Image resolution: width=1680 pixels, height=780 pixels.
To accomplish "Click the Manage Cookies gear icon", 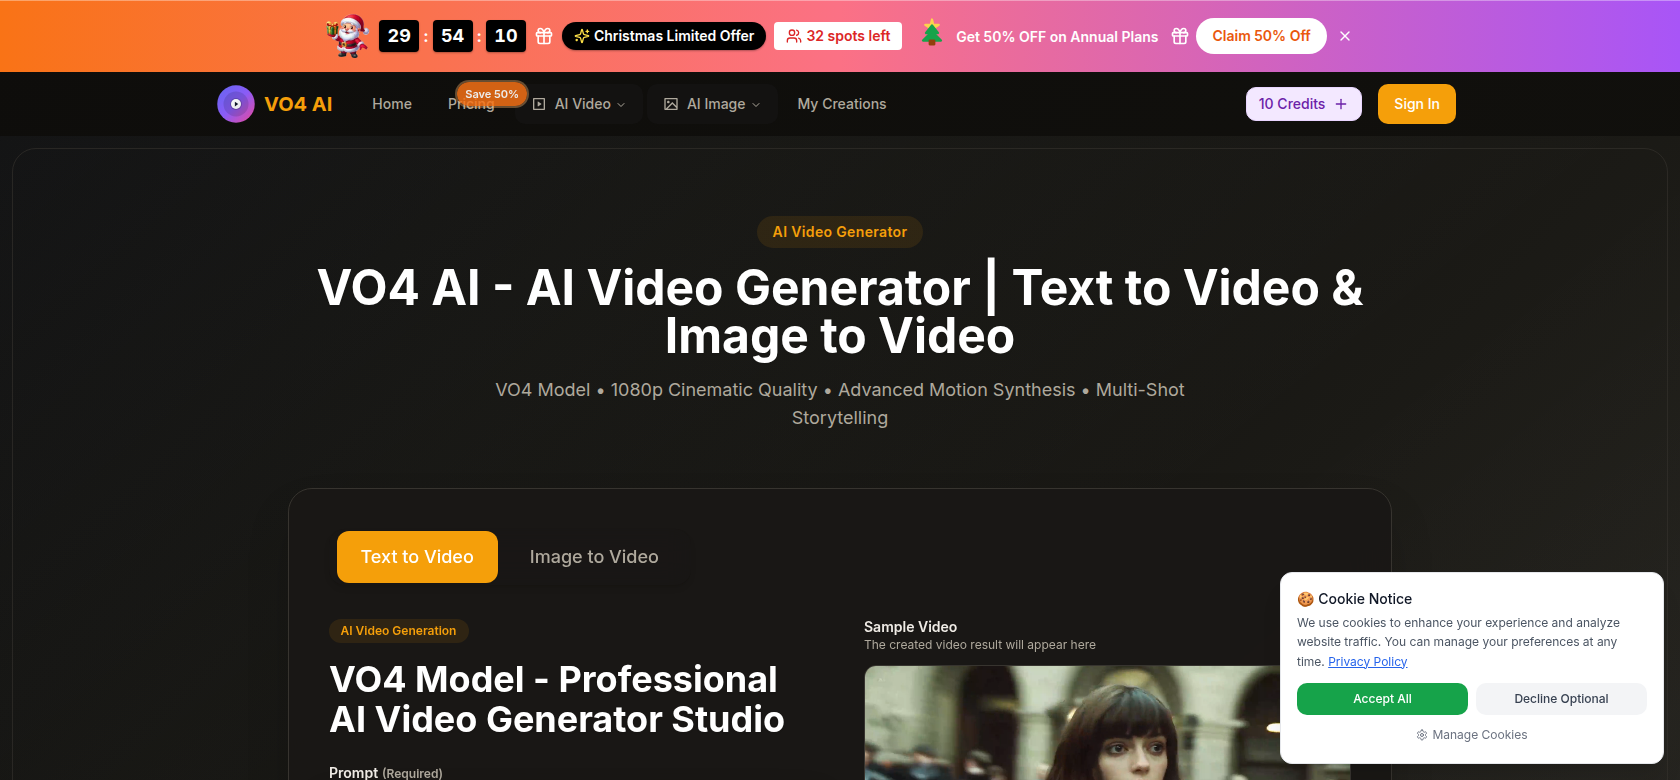I will [x=1422, y=735].
